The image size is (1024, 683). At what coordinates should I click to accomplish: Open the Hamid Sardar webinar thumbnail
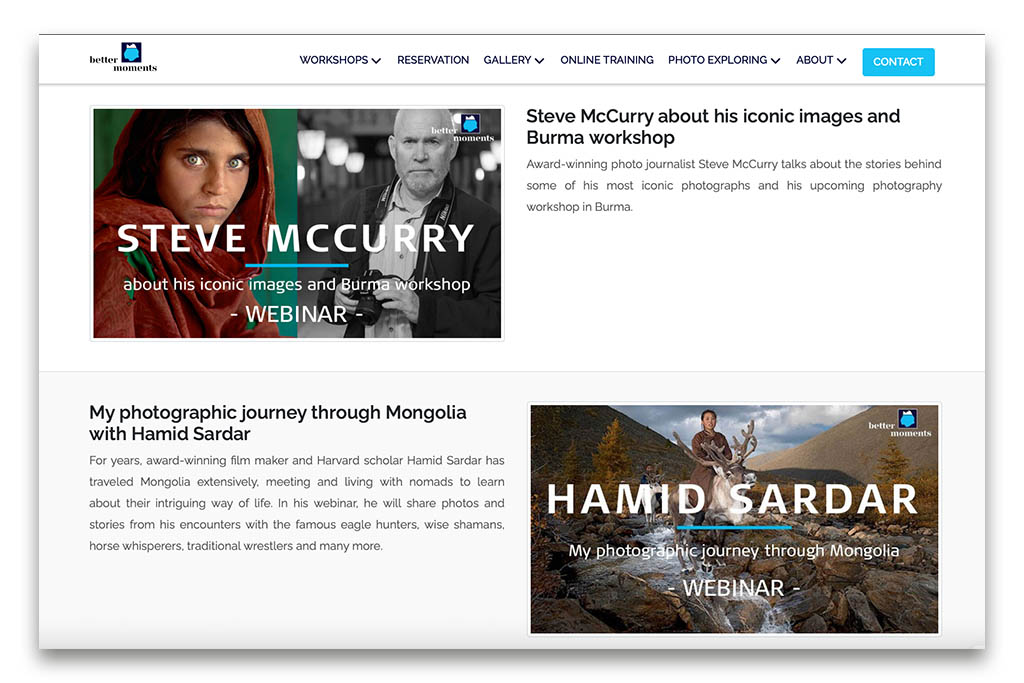tap(734, 519)
